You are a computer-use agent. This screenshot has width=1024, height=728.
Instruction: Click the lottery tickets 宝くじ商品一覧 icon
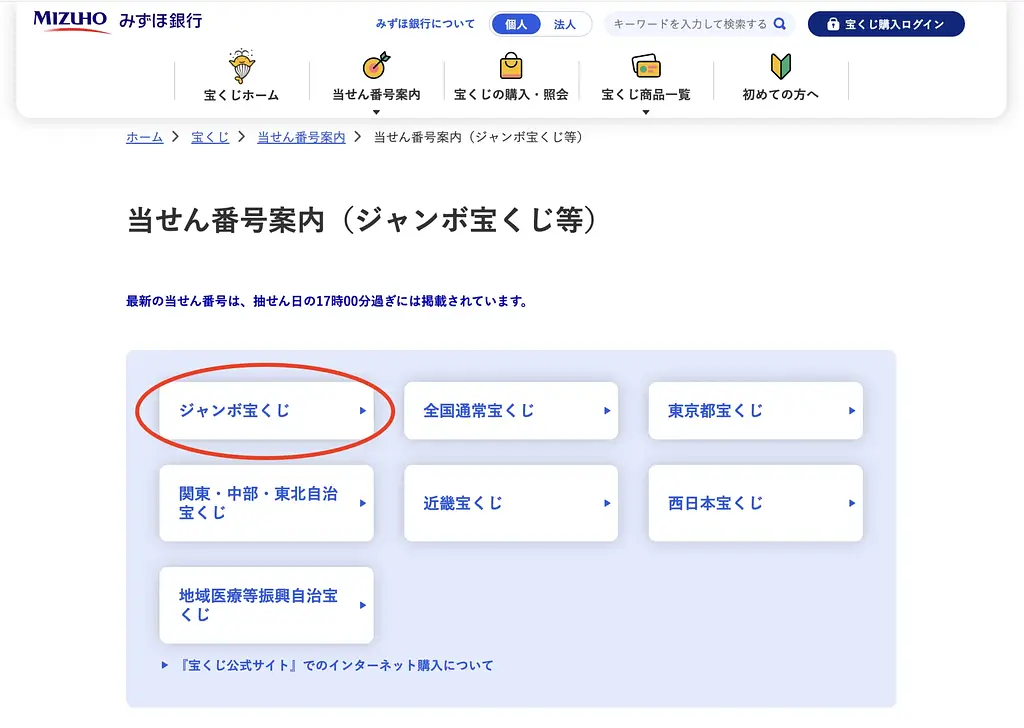(646, 64)
